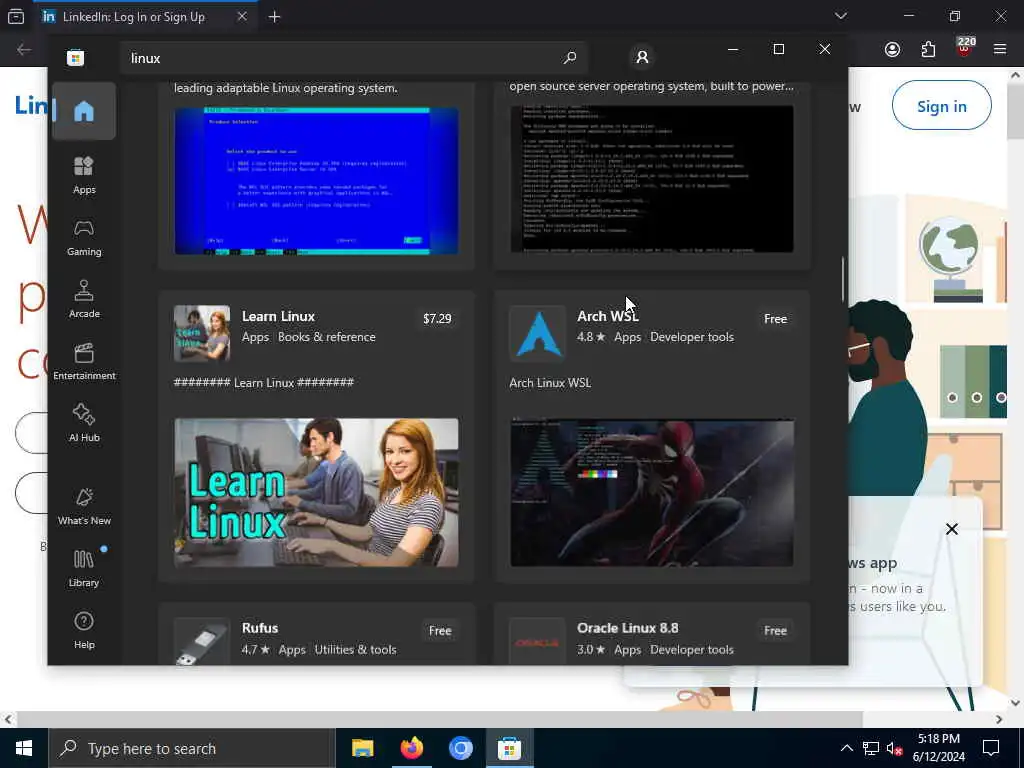The height and width of the screenshot is (768, 1024).
Task: Open a new Firefox tab
Action: 274,17
